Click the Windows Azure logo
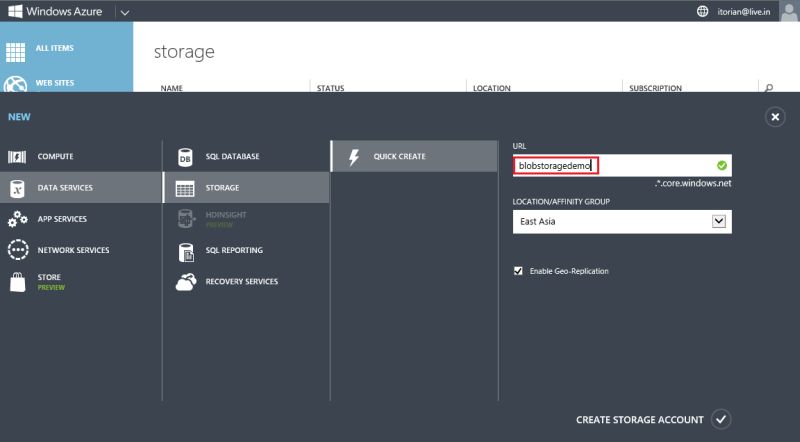 [55, 11]
